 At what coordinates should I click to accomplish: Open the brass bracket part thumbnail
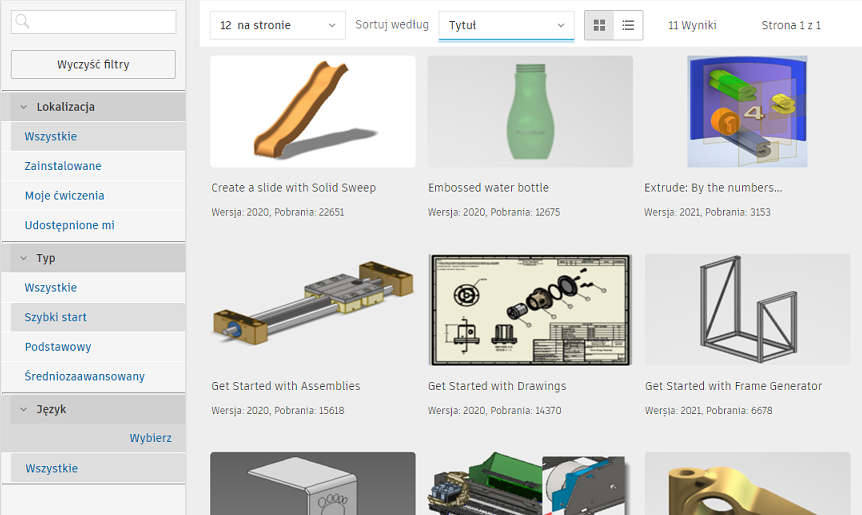pos(748,484)
